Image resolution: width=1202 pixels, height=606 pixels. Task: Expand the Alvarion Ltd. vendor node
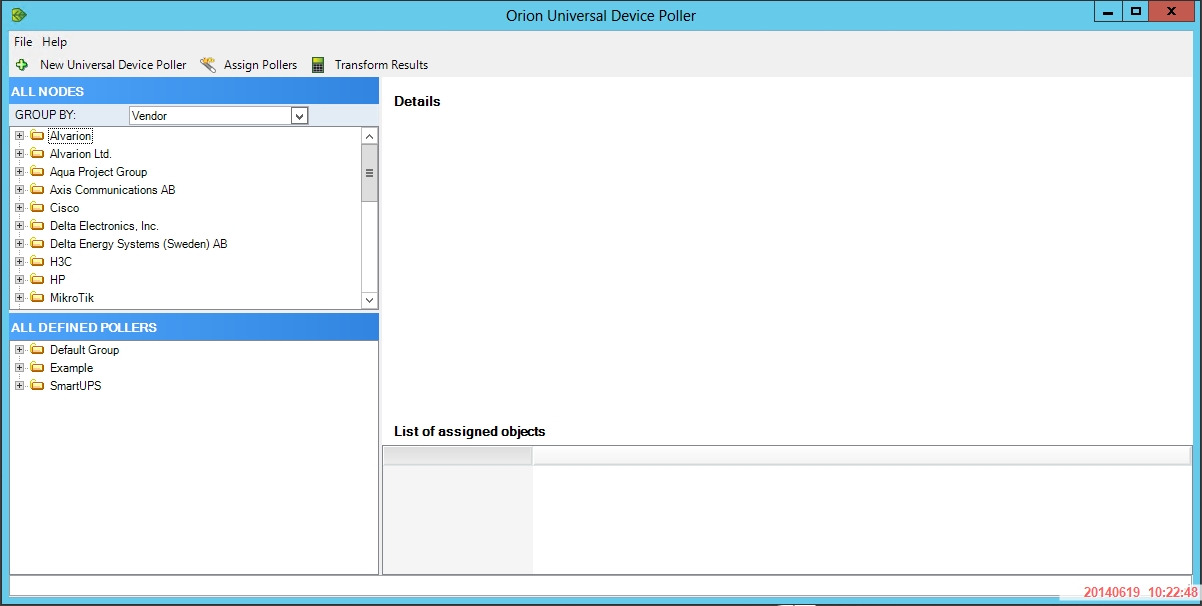tap(19, 154)
